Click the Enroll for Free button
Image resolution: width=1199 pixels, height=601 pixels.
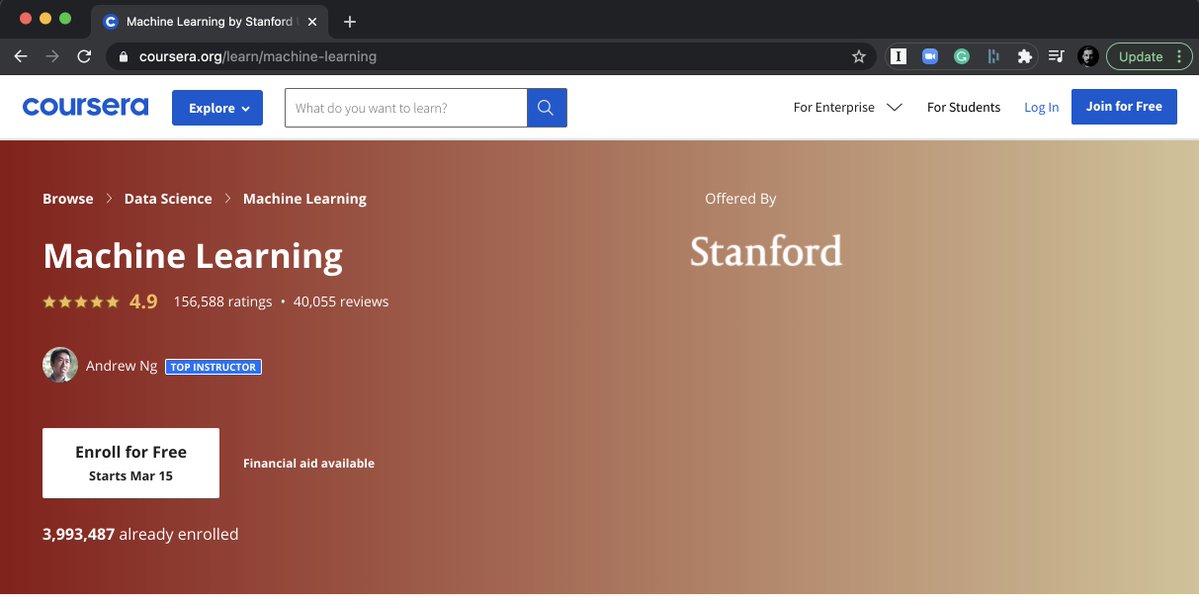pos(130,462)
